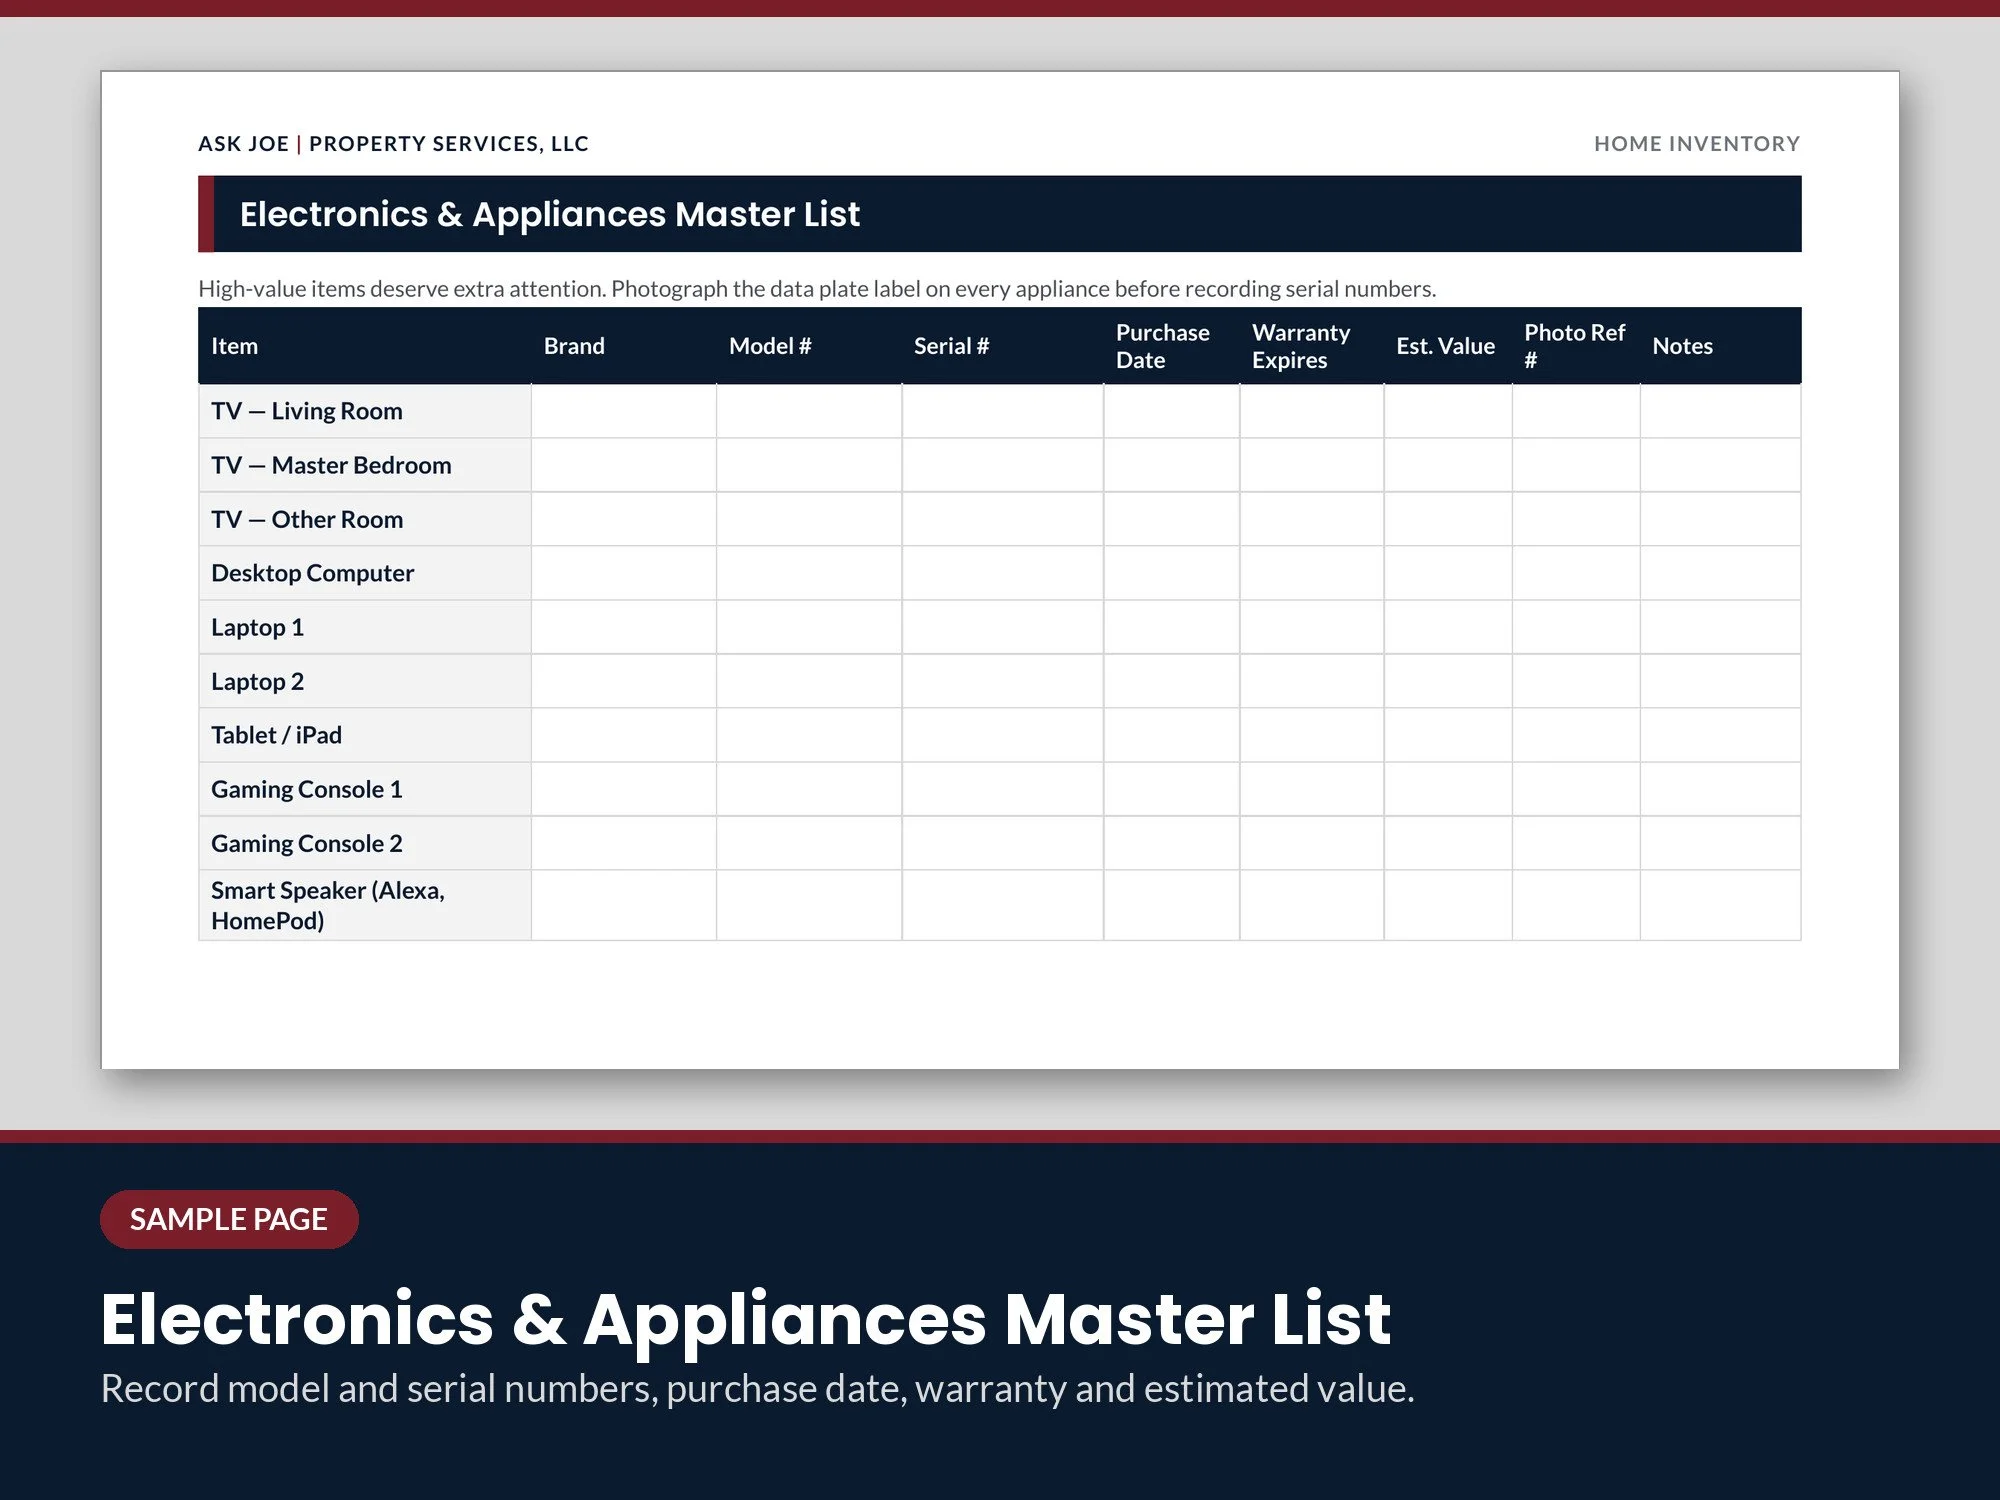Click the 'Serial #' column header
Viewport: 2000px width, 1500px height.
(1003, 346)
